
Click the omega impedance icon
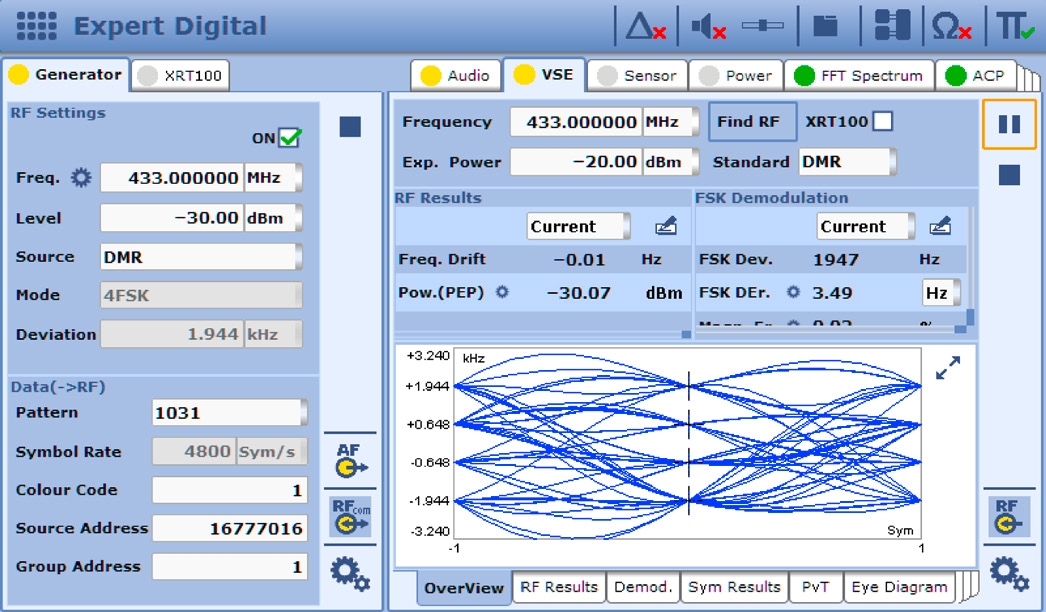[x=950, y=26]
